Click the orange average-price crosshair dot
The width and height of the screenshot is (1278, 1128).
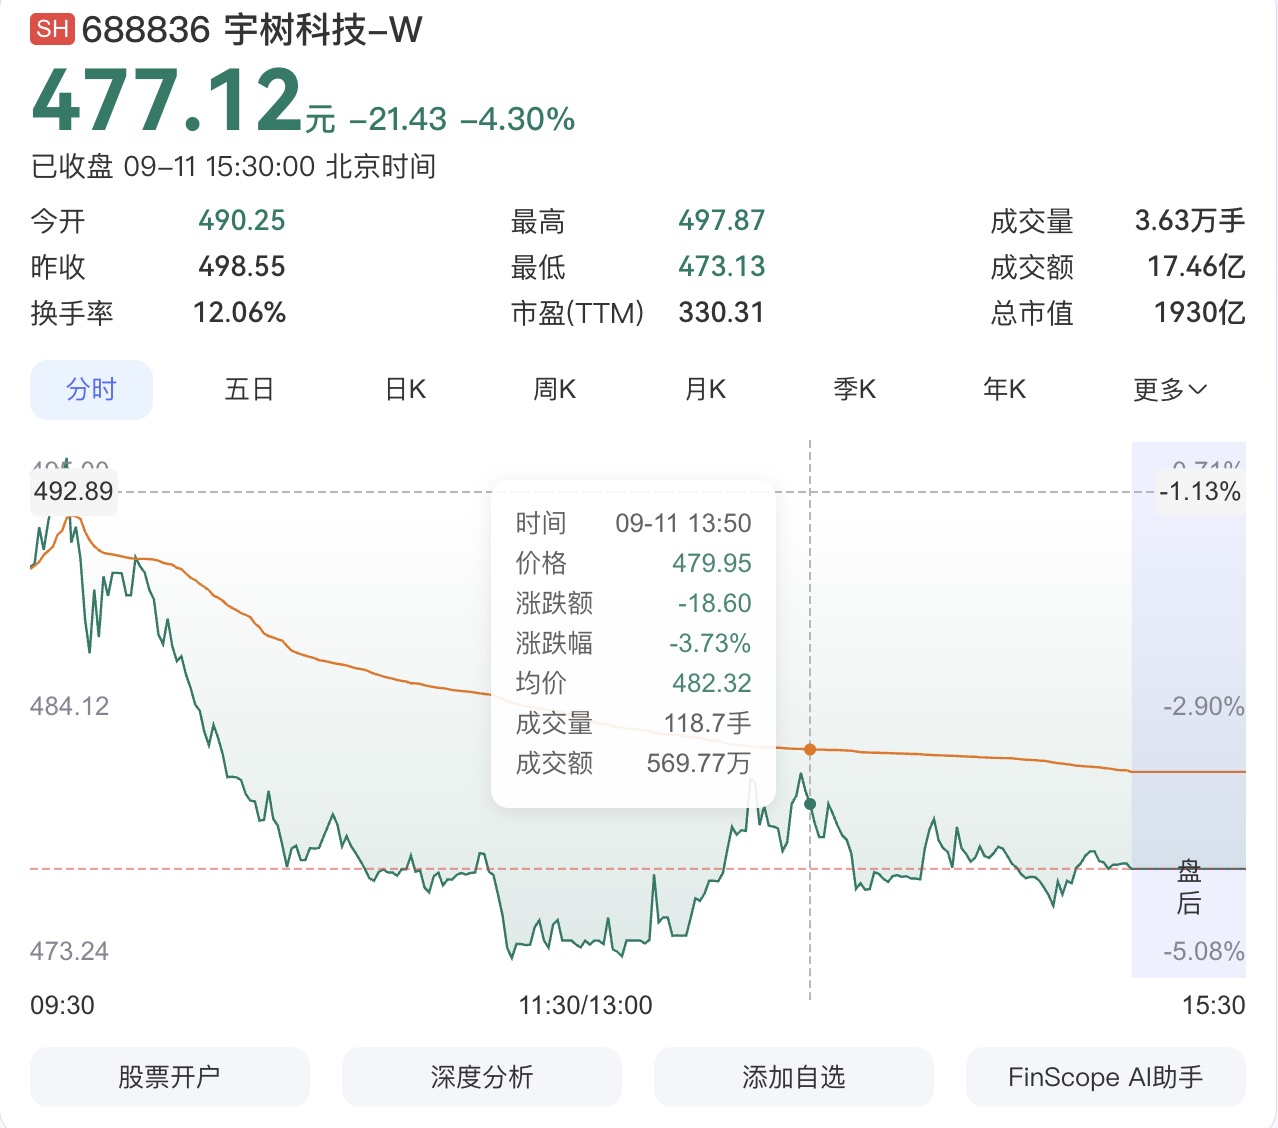point(810,749)
